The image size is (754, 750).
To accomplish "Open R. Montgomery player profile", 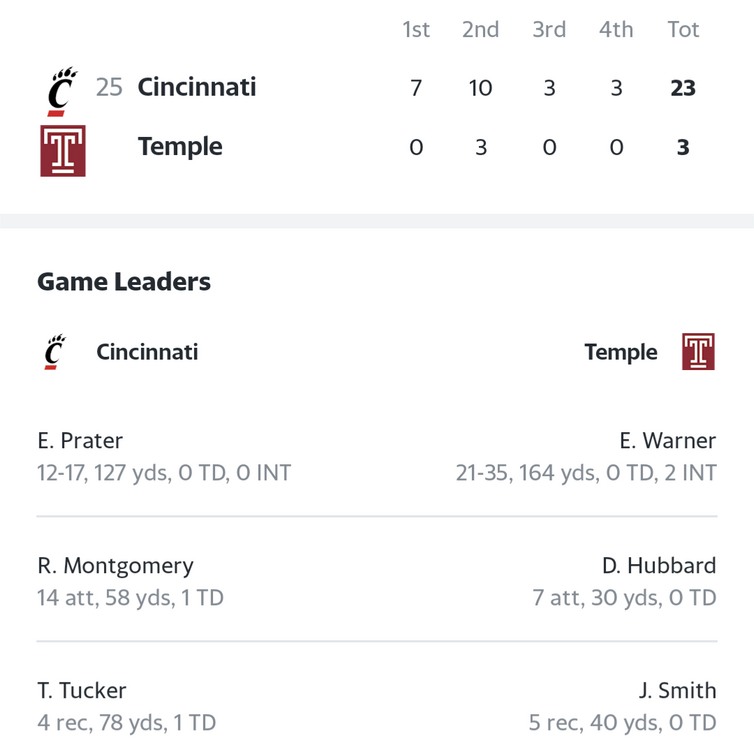I will coord(115,566).
